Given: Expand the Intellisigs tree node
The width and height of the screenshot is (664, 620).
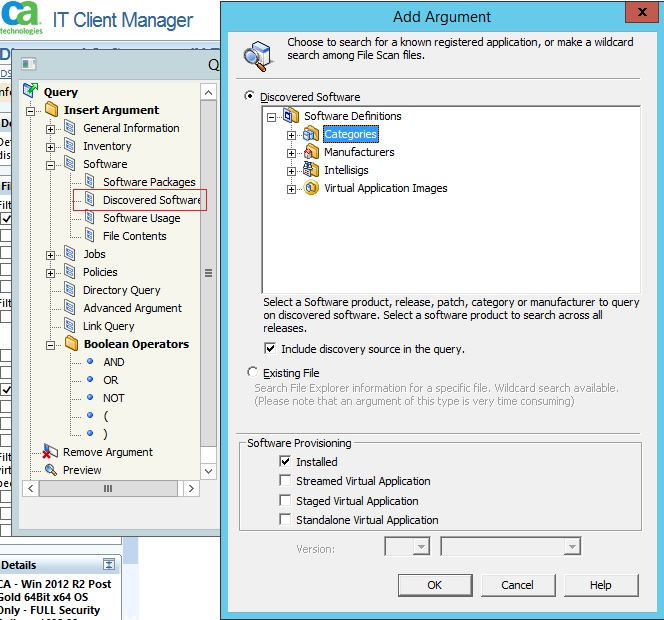Looking at the screenshot, I should point(291,172).
